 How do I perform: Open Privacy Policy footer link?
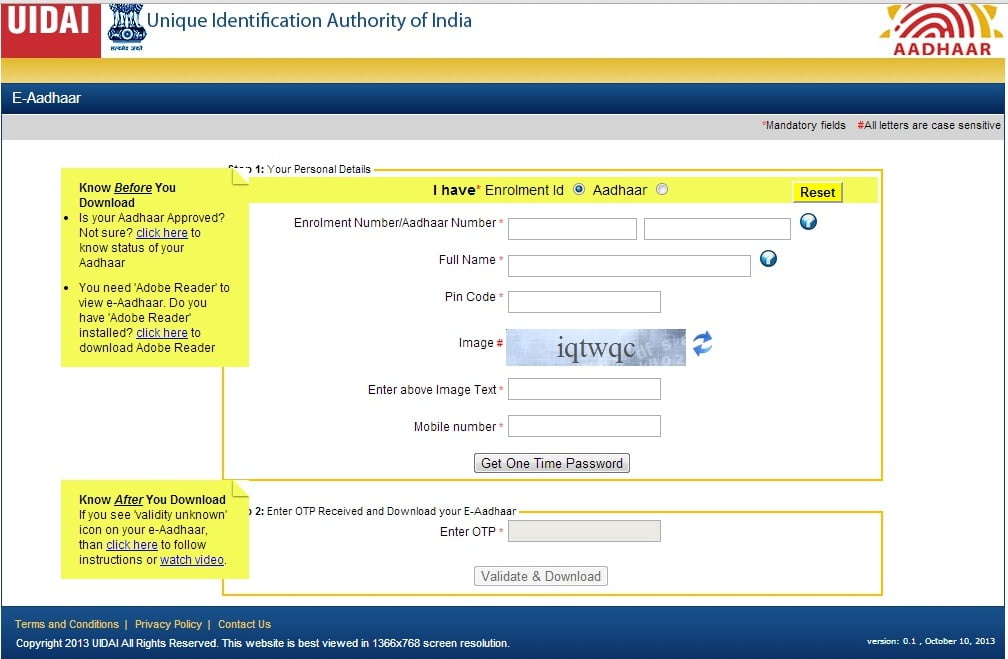pyautogui.click(x=168, y=624)
